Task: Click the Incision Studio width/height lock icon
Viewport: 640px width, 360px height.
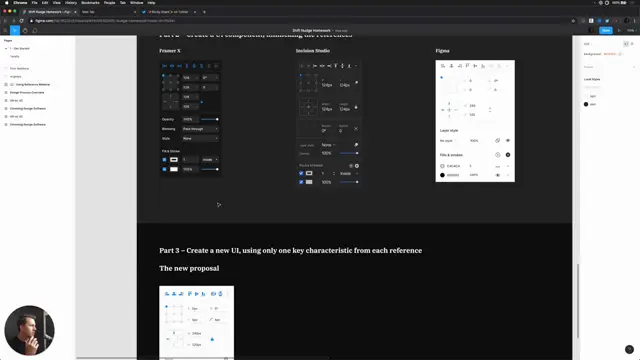Action: pos(356,107)
